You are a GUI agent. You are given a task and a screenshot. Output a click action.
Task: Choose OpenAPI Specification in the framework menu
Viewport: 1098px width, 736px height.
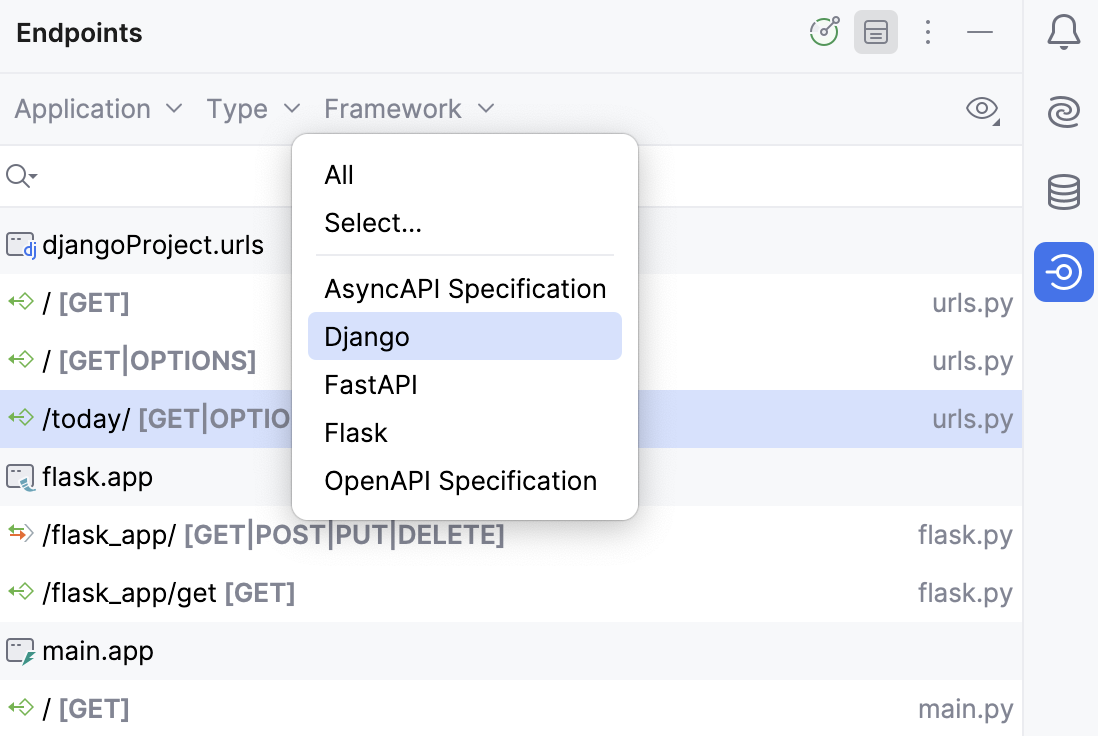[461, 481]
